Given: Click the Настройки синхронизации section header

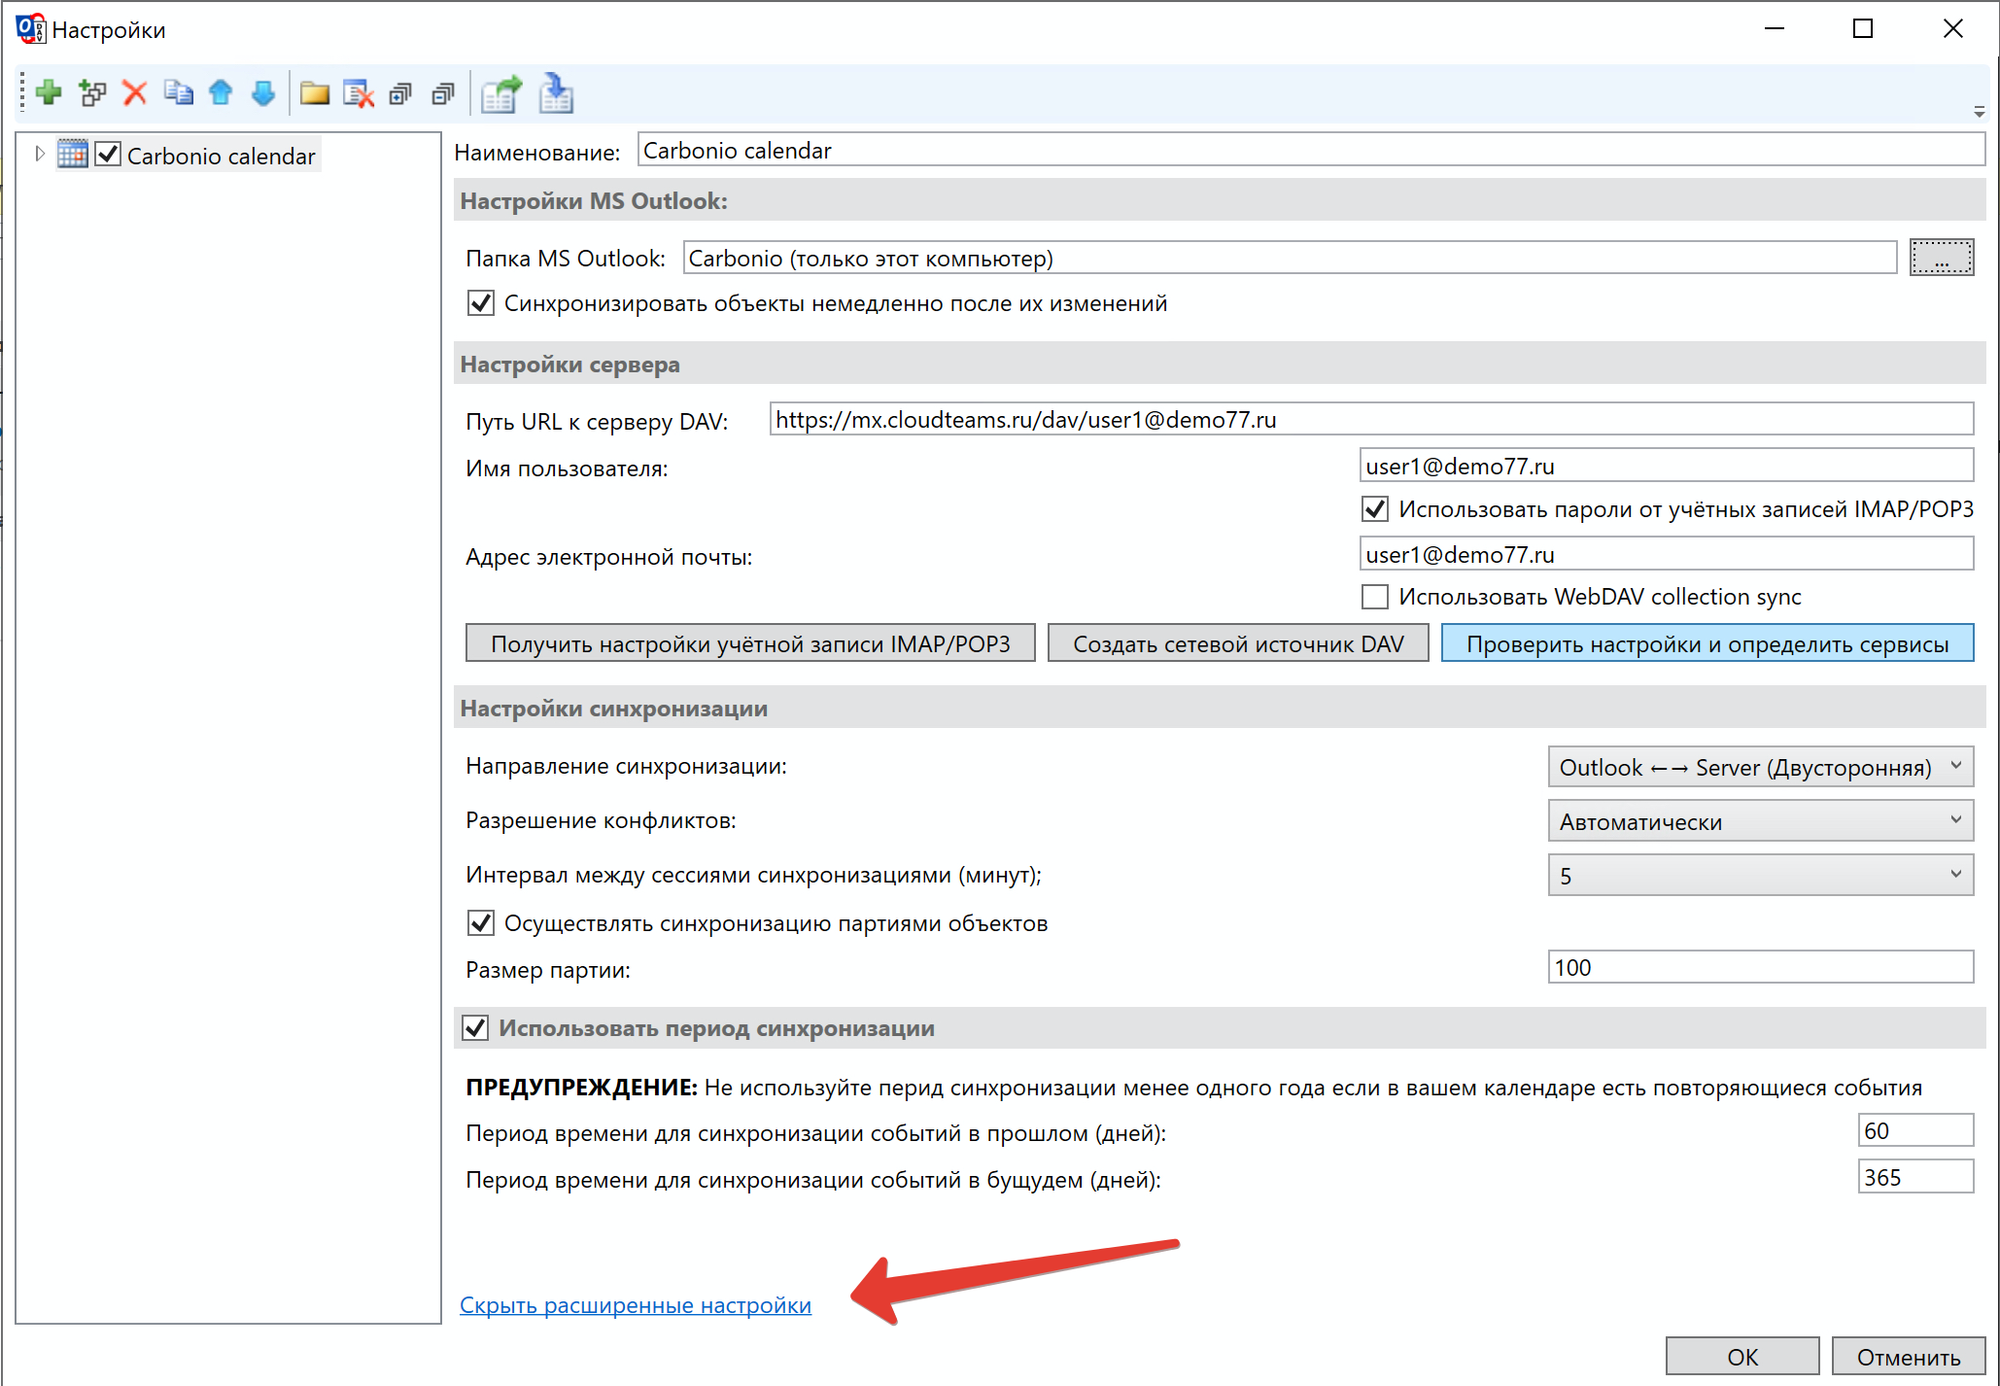Looking at the screenshot, I should [1219, 708].
